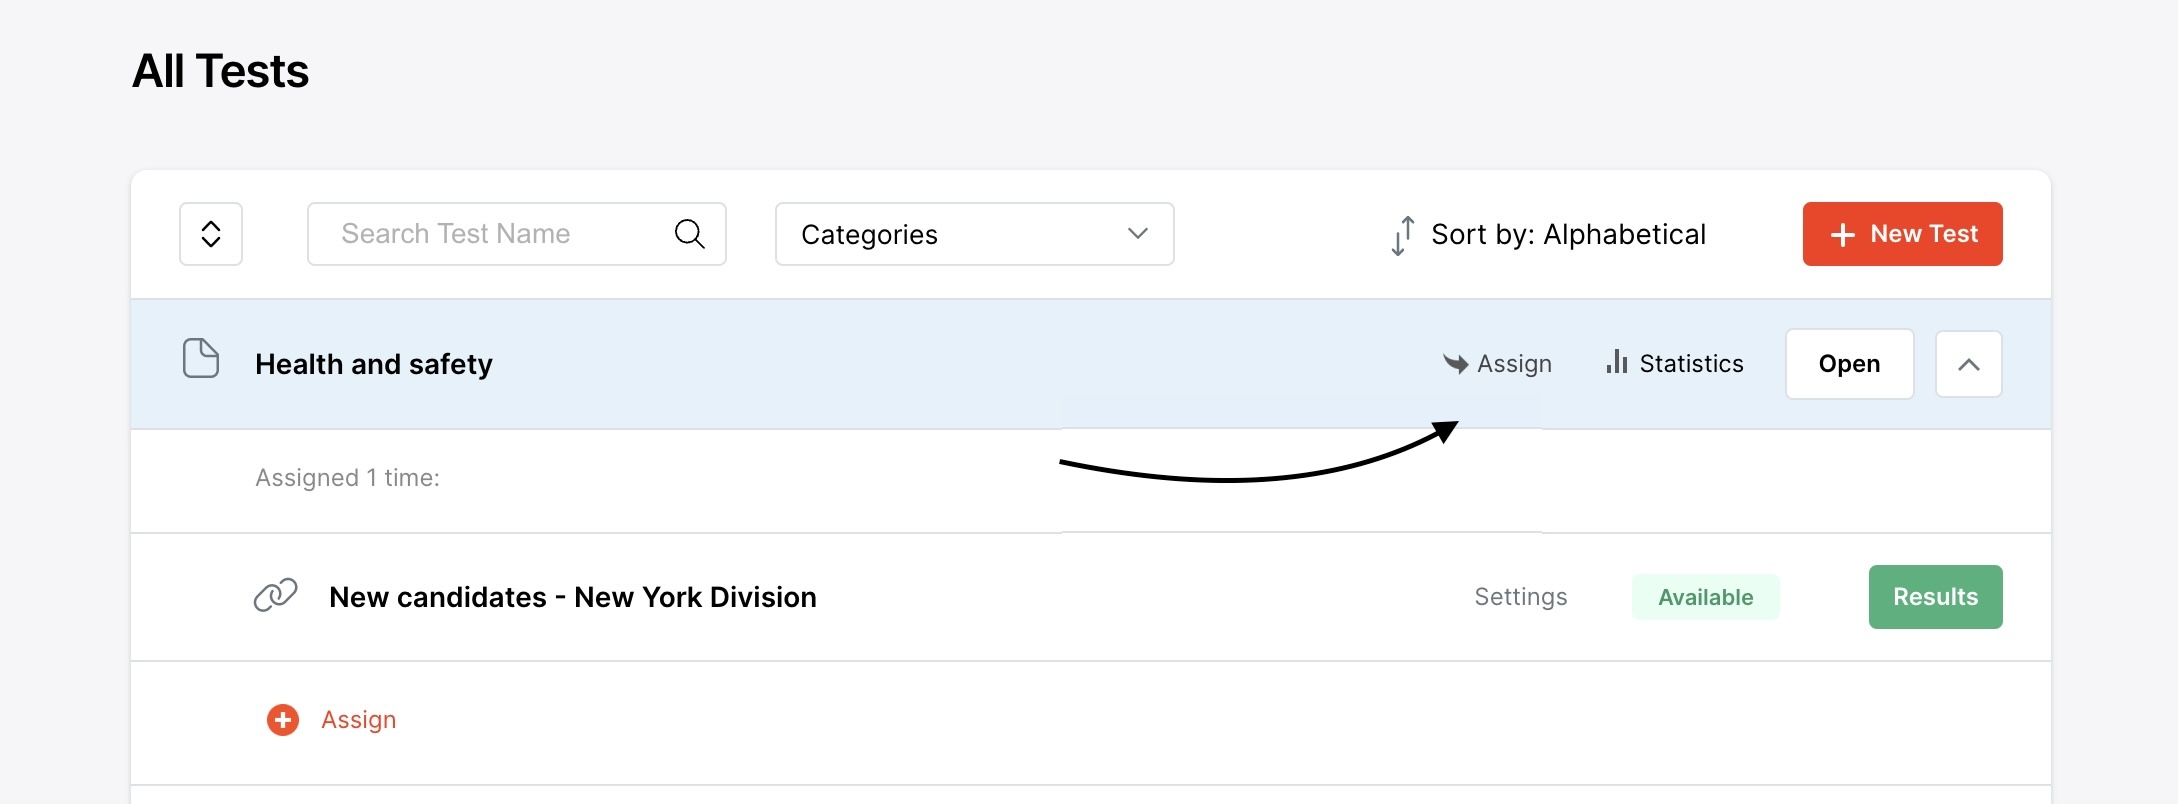The width and height of the screenshot is (2178, 804).
Task: Click the plus icon in New Test button
Action: click(1842, 234)
